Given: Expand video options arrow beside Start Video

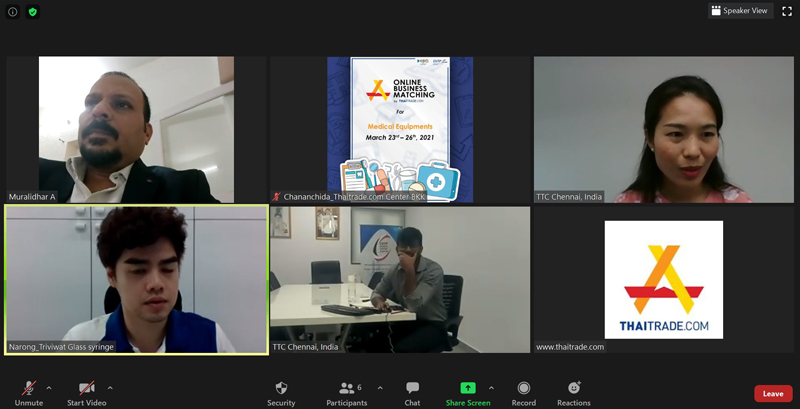Looking at the screenshot, I should pos(110,387).
